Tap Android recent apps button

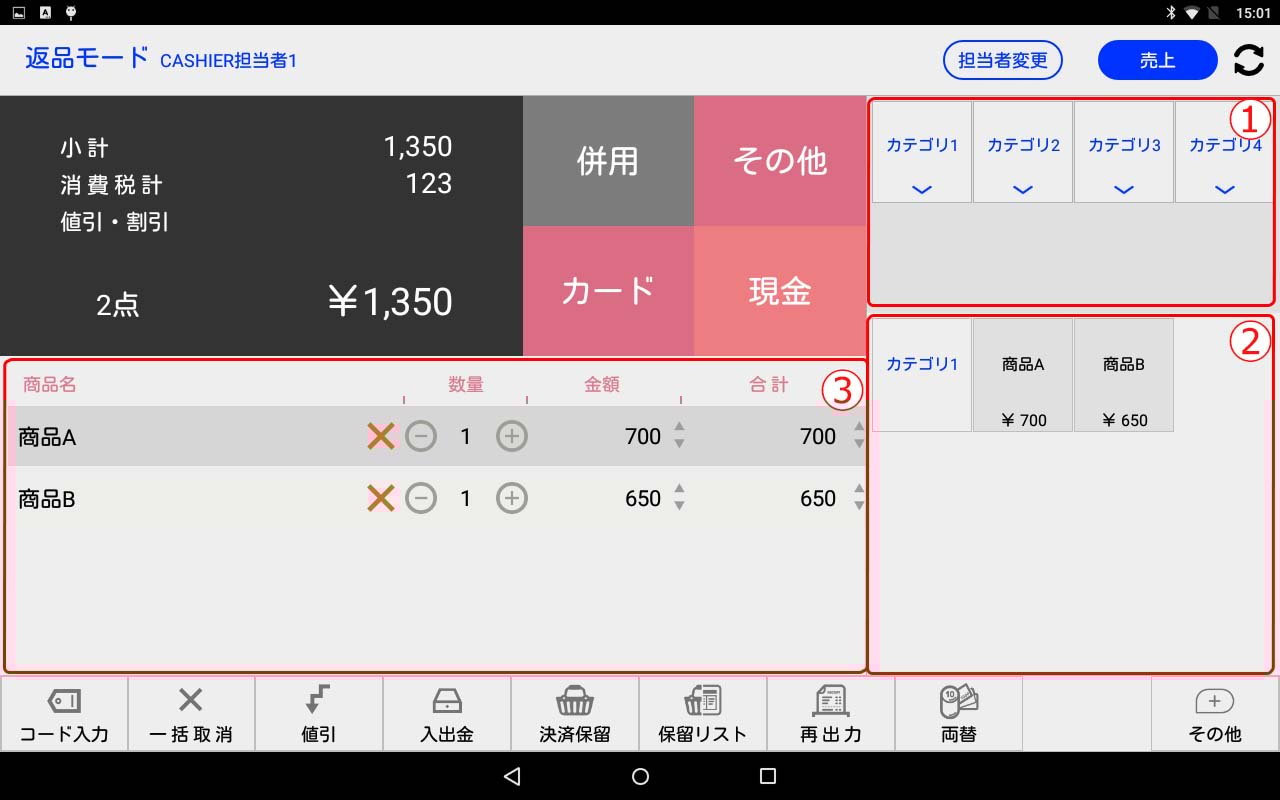pyautogui.click(x=768, y=776)
